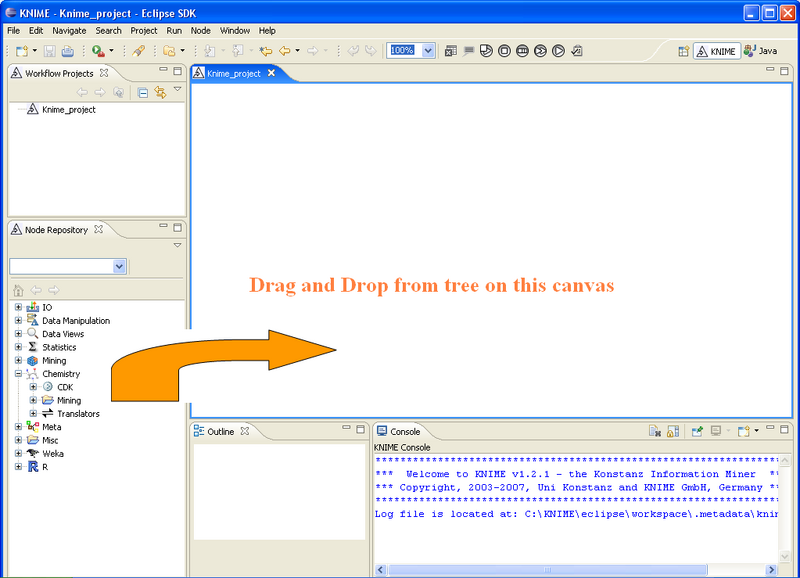The height and width of the screenshot is (578, 800).
Task: Close the Node Repository view
Action: [98, 230]
